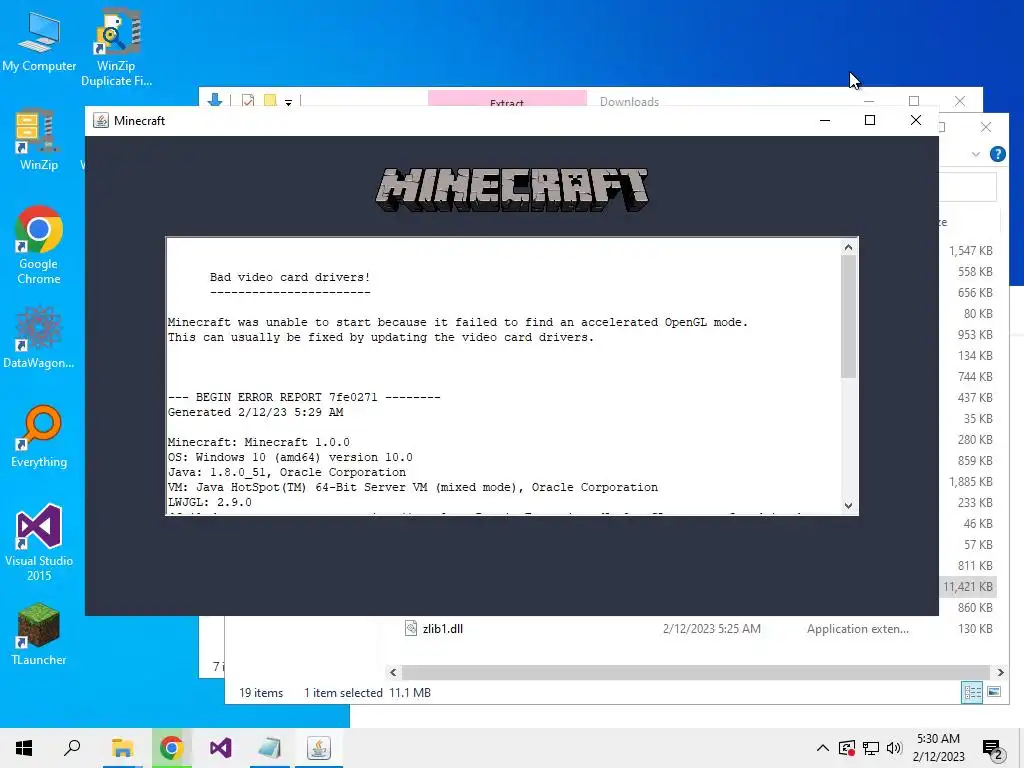1024x768 pixels.
Task: Expand the Explorer ribbon chevron
Action: (976, 154)
